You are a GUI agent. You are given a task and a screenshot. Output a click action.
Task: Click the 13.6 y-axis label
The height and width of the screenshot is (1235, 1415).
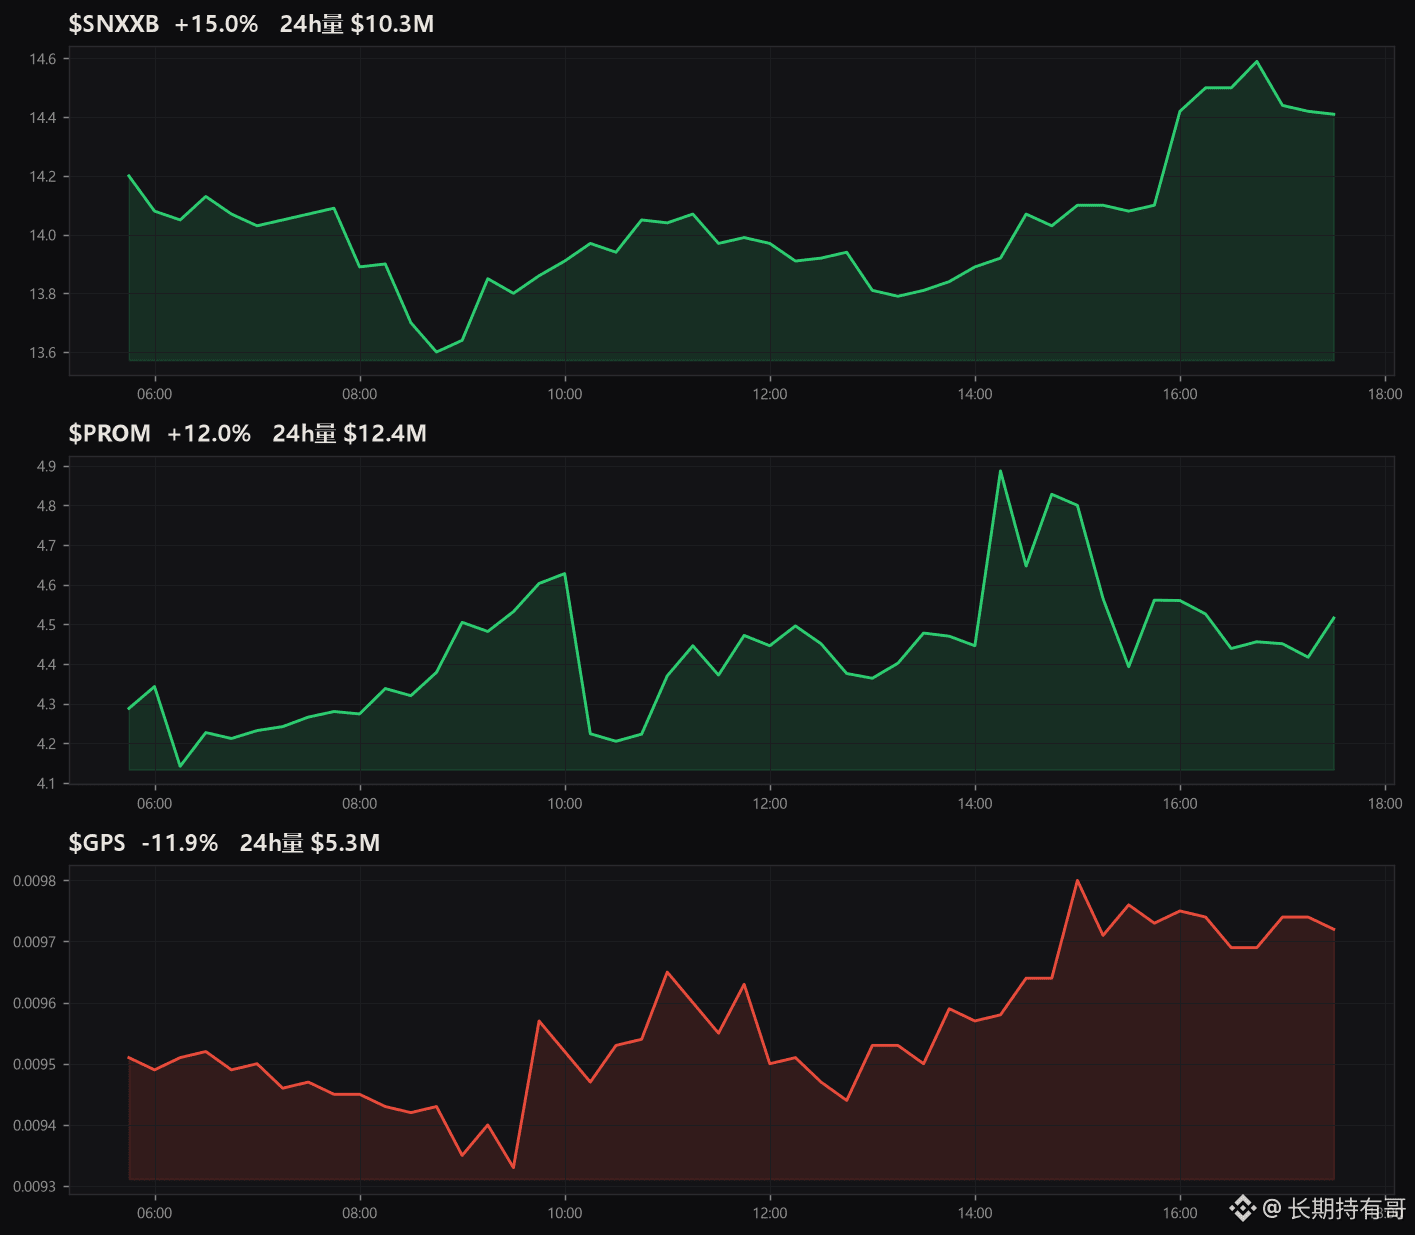tap(43, 353)
